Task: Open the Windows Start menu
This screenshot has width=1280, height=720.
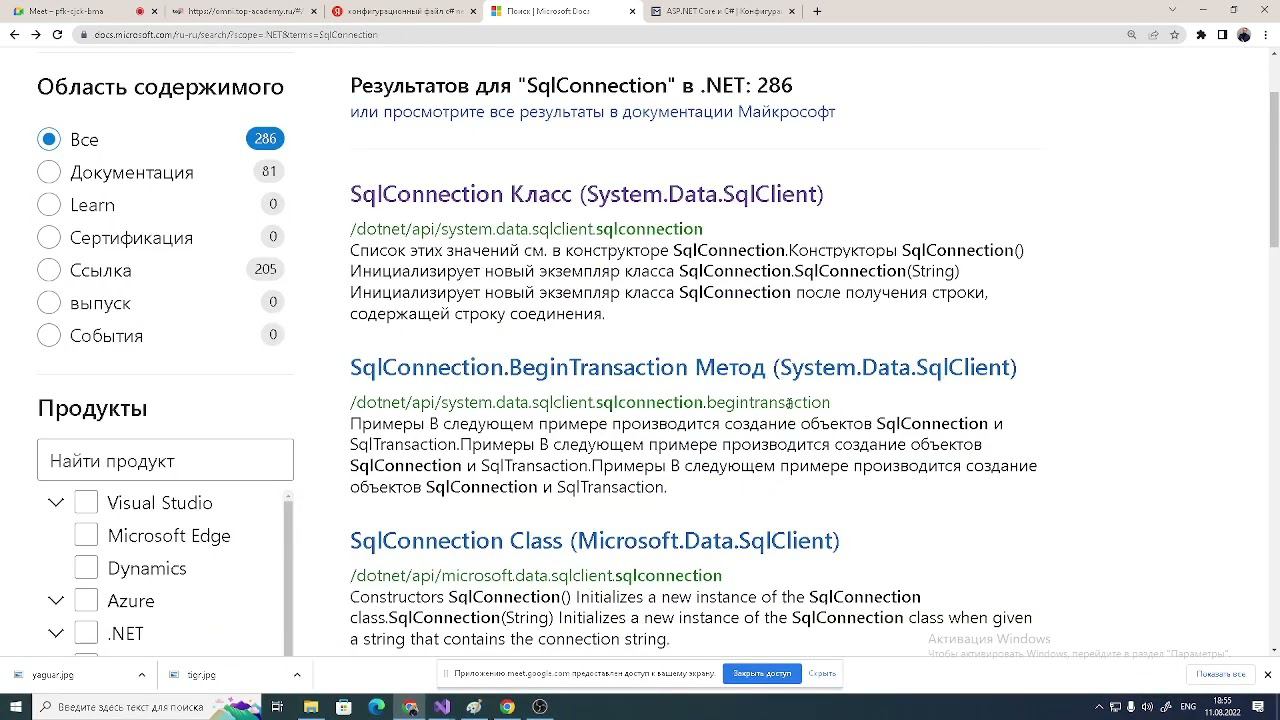Action: click(x=15, y=707)
